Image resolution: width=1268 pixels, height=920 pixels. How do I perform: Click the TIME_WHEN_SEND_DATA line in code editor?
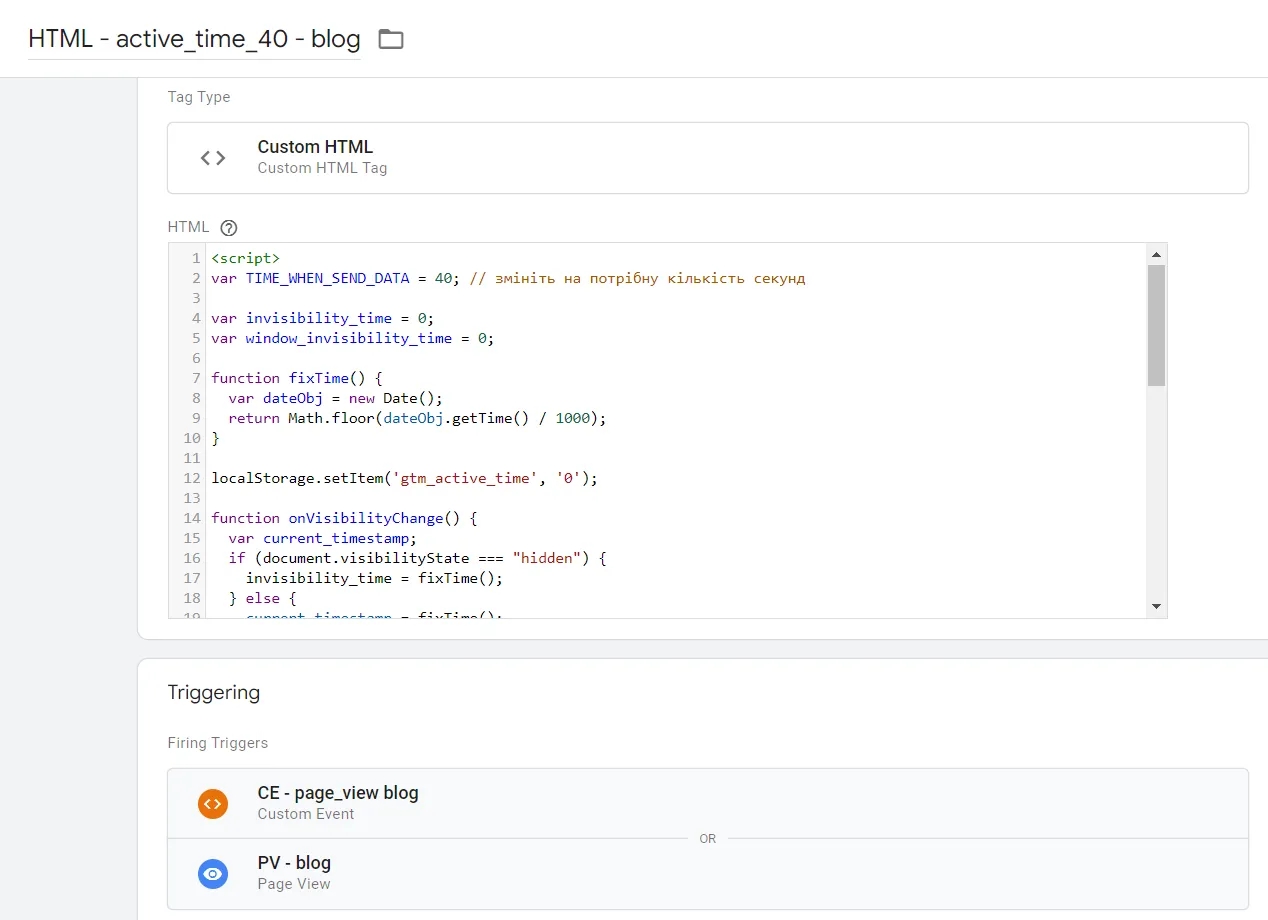(508, 278)
